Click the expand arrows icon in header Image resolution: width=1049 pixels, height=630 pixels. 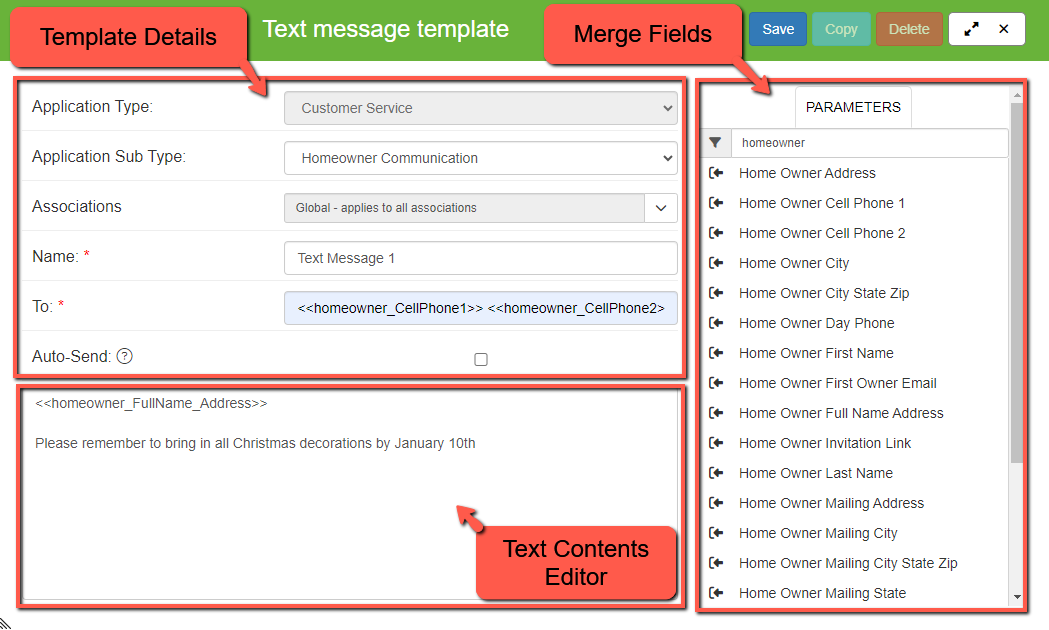tap(971, 29)
